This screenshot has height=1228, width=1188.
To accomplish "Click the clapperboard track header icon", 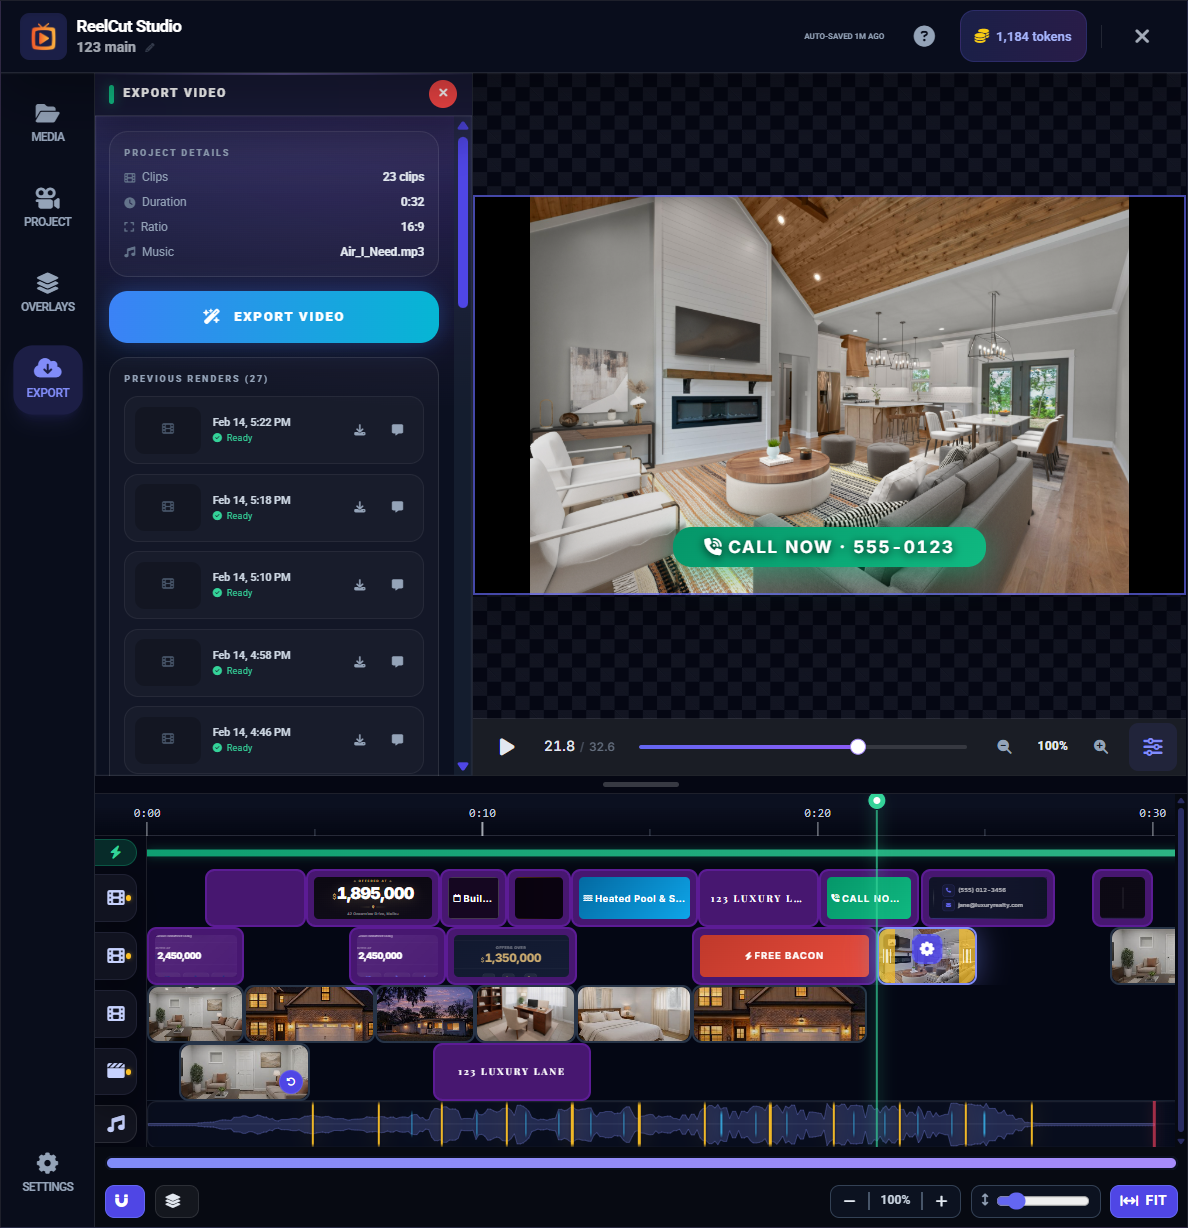I will click(115, 1071).
